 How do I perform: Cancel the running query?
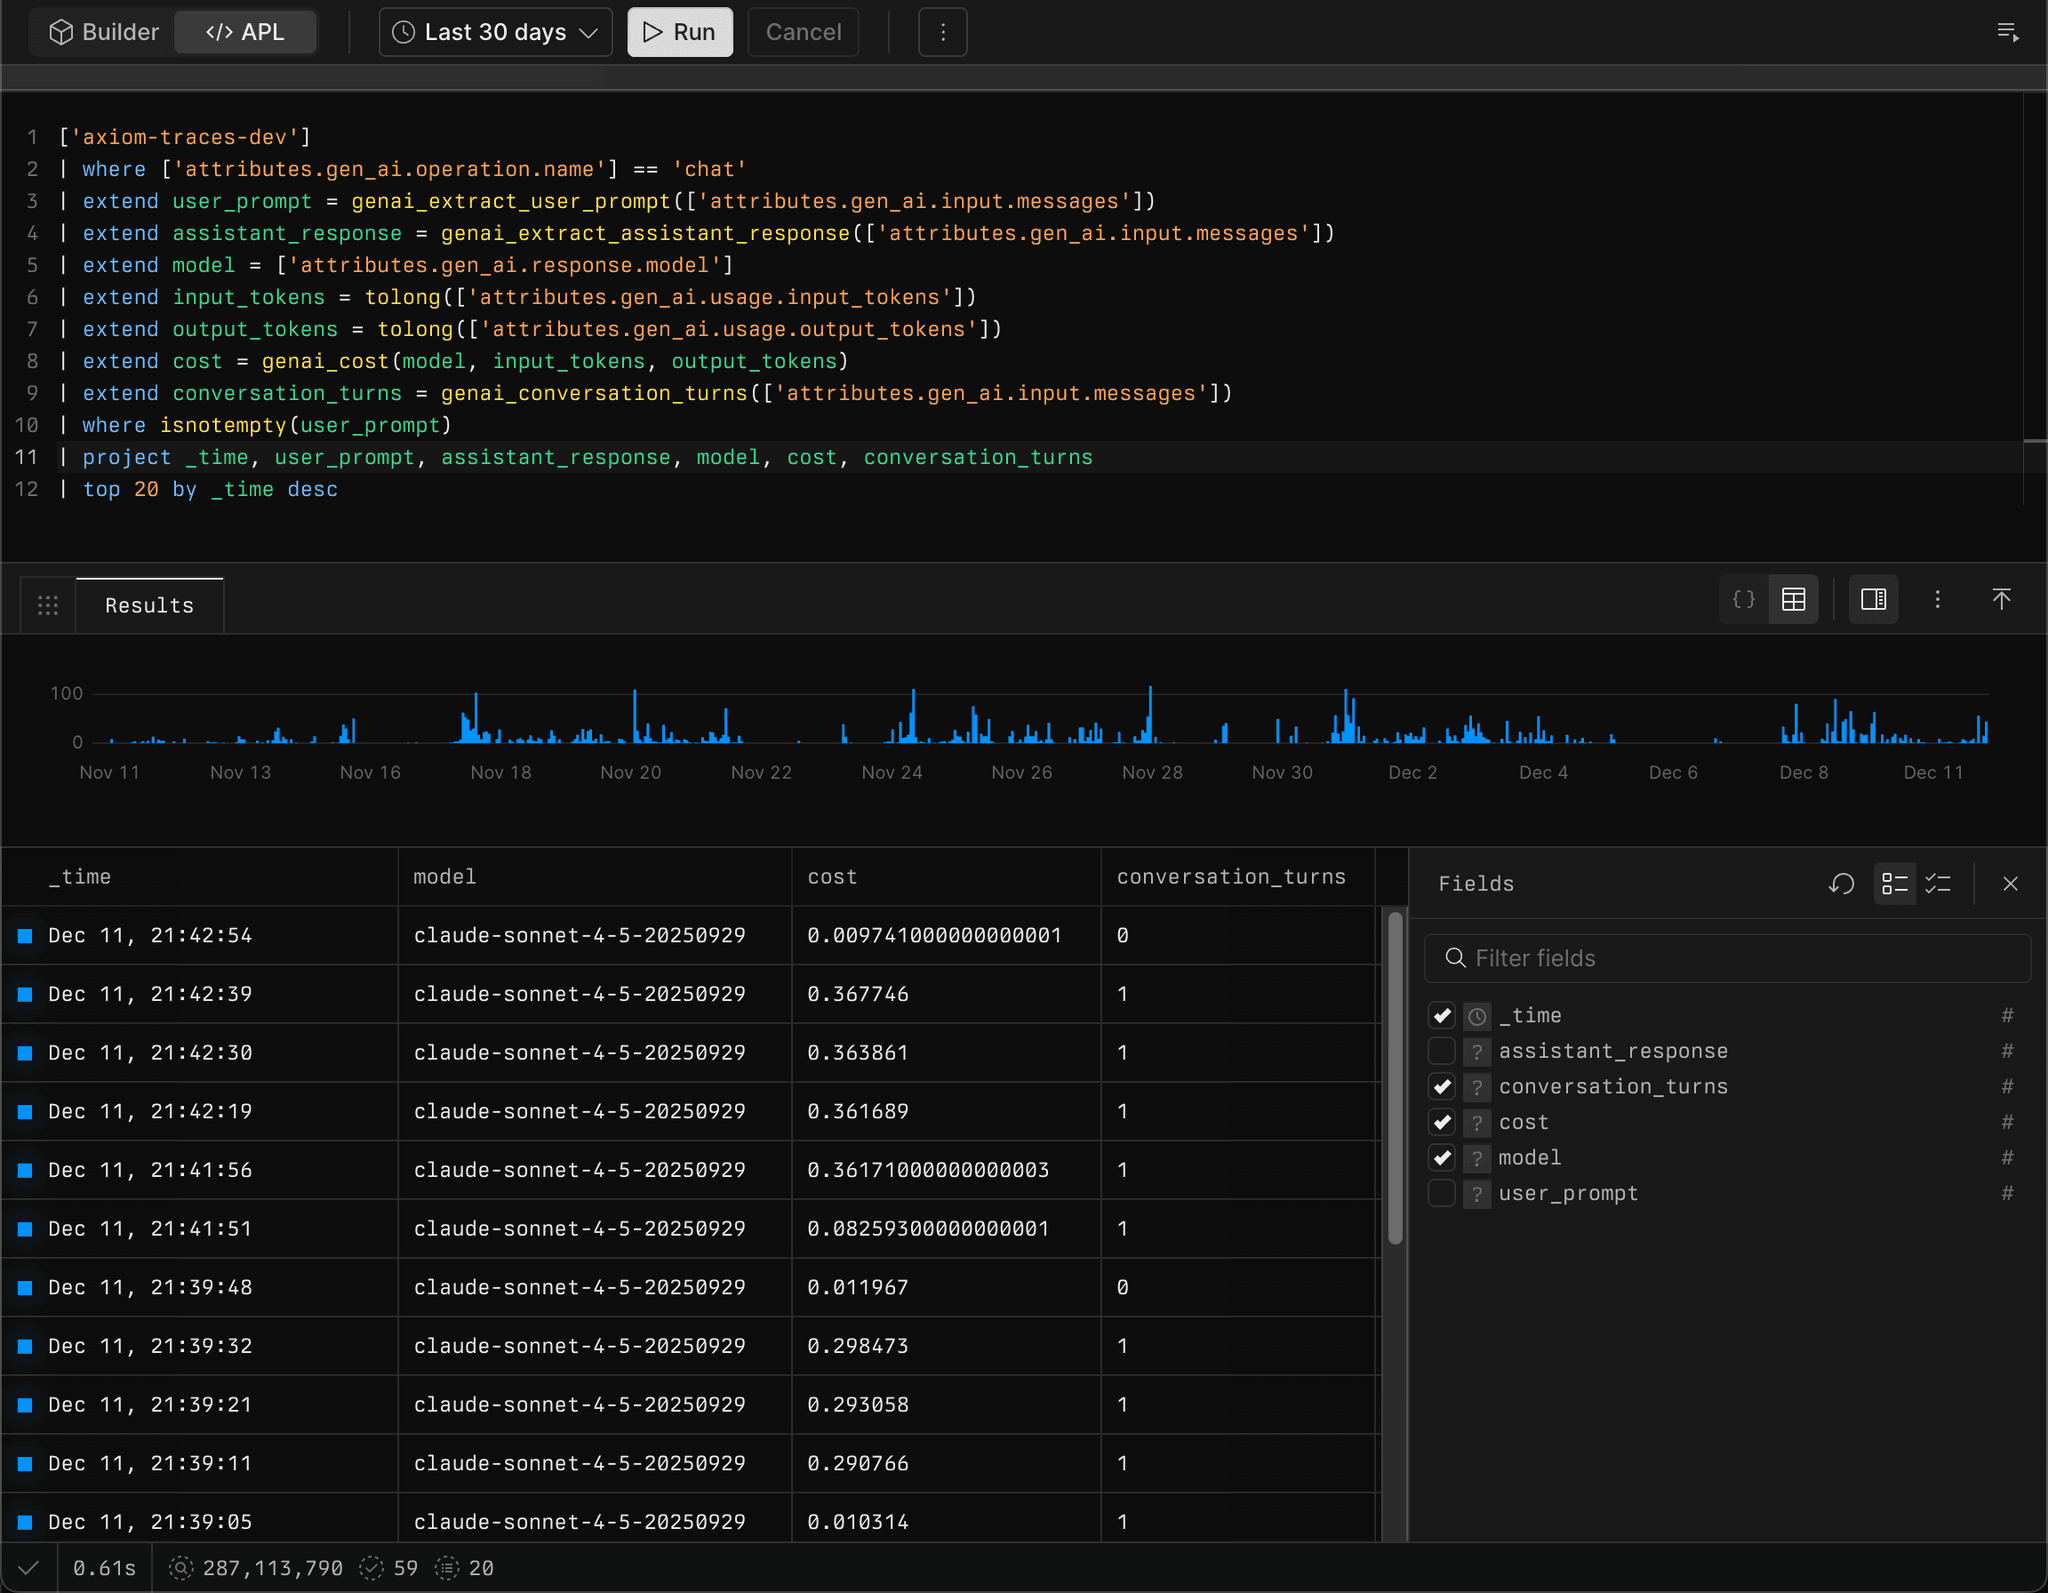tap(803, 31)
